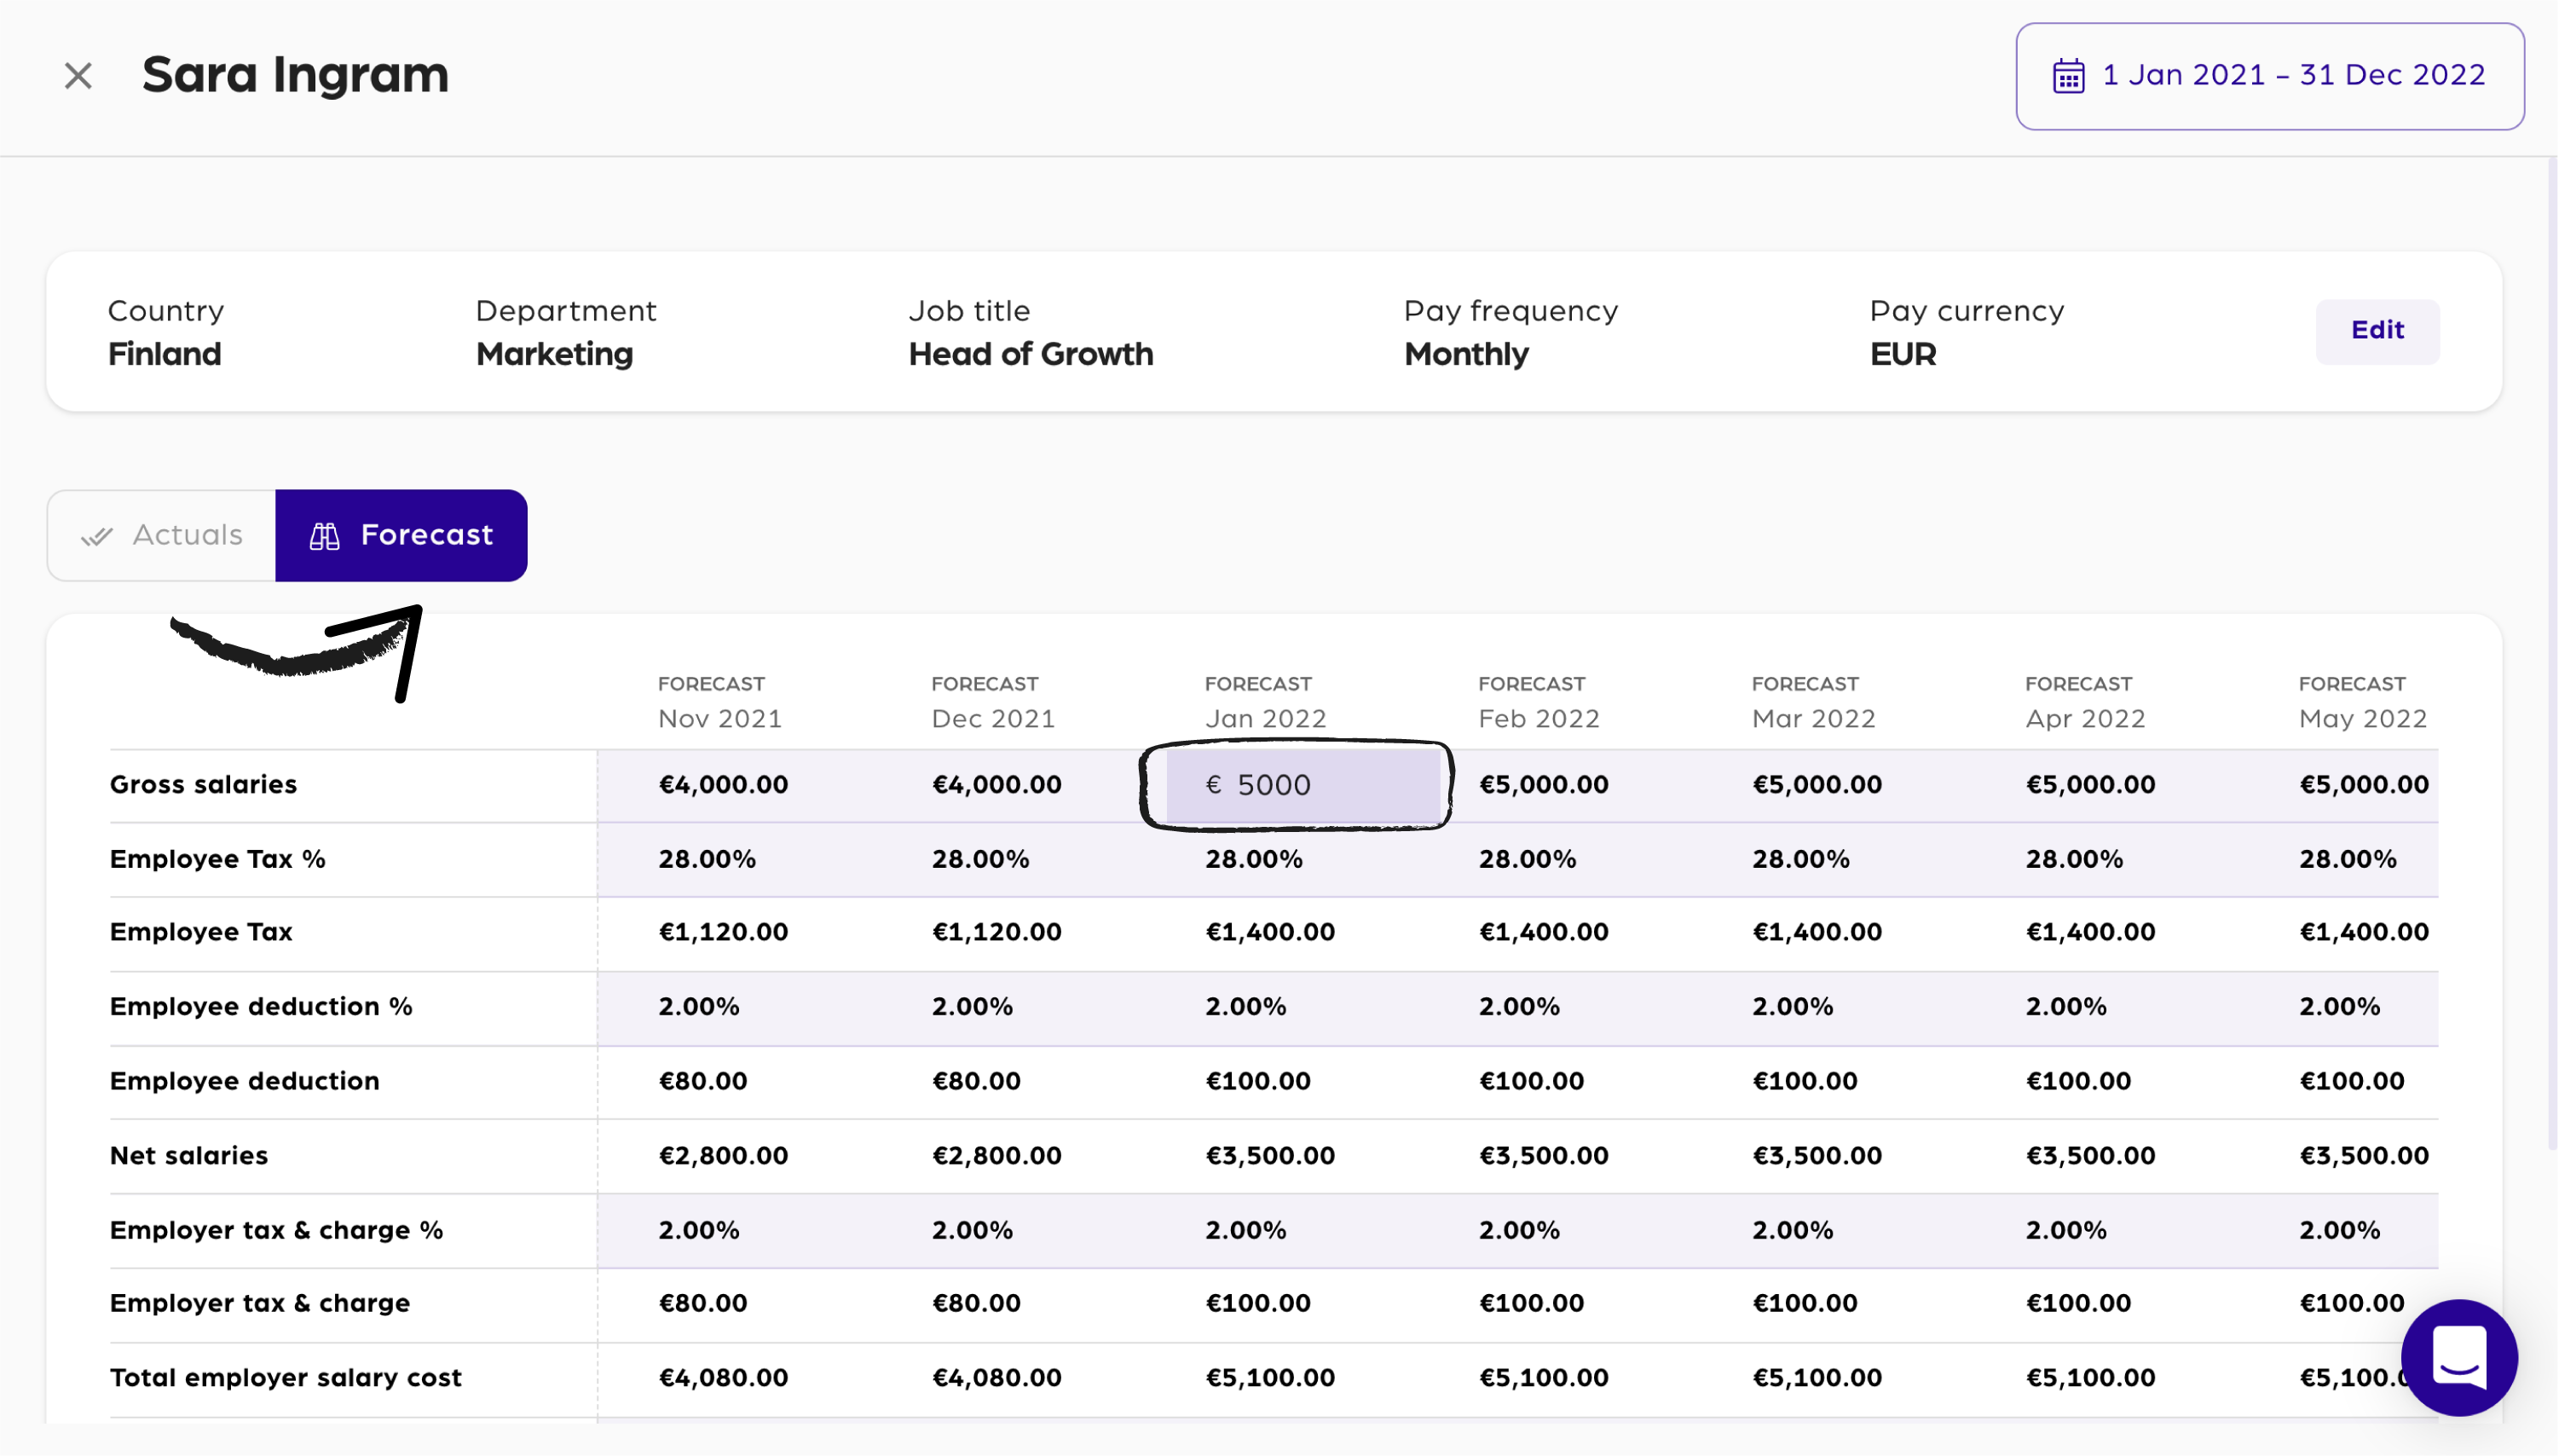Click the double-check icon on Actuals
The image size is (2559, 1456).
[x=97, y=537]
